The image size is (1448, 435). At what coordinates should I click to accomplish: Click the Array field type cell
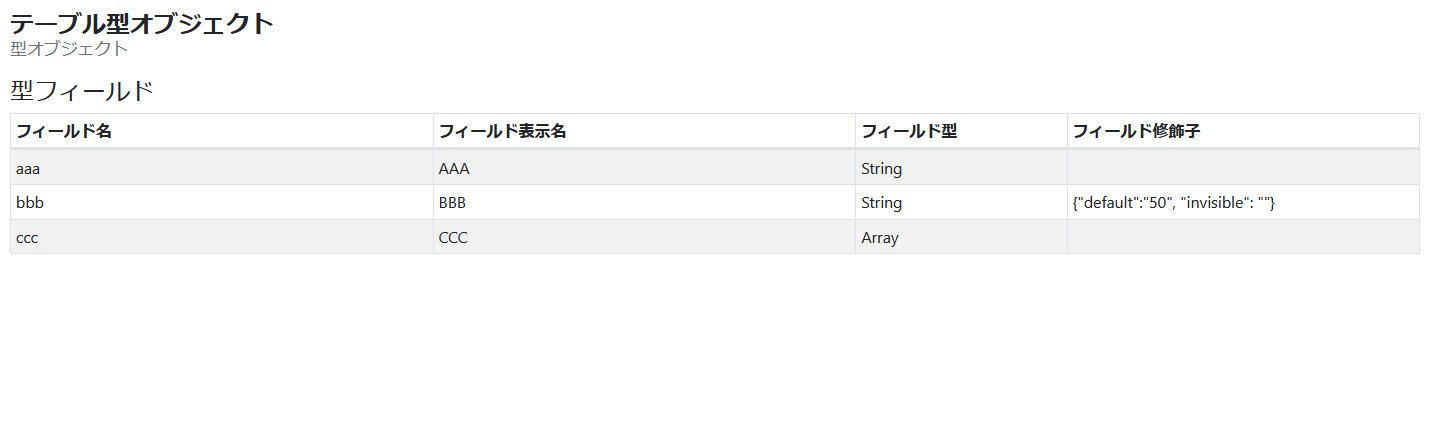click(x=880, y=238)
